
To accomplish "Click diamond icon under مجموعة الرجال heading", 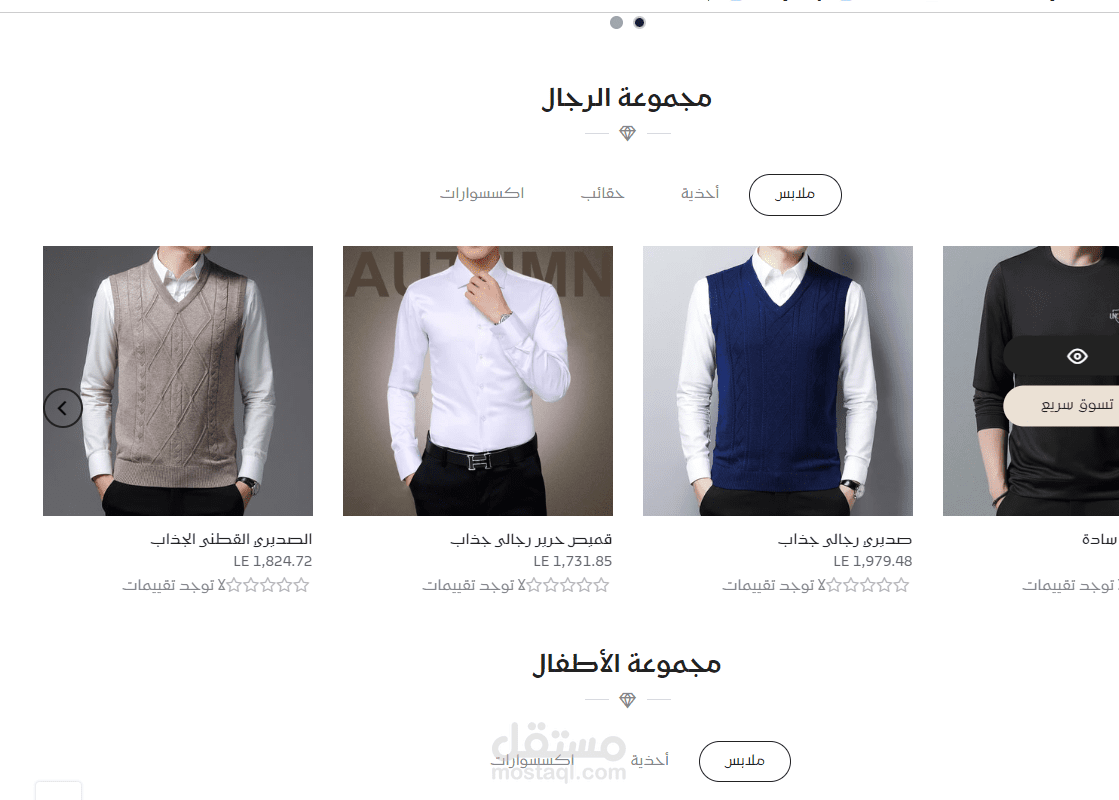I will tap(627, 133).
